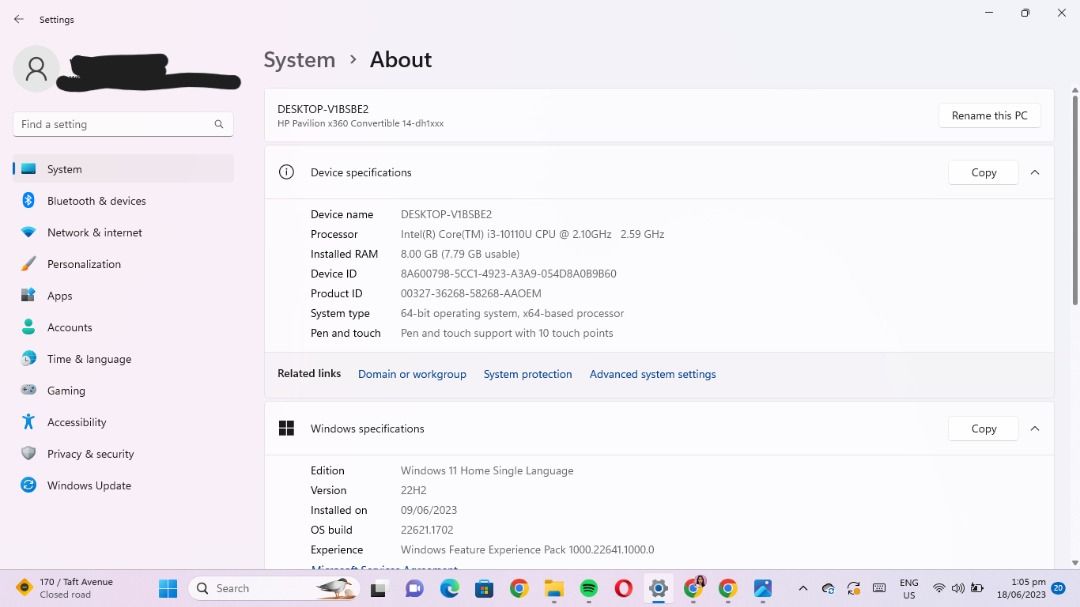Click the Rename this PC button

pos(989,116)
